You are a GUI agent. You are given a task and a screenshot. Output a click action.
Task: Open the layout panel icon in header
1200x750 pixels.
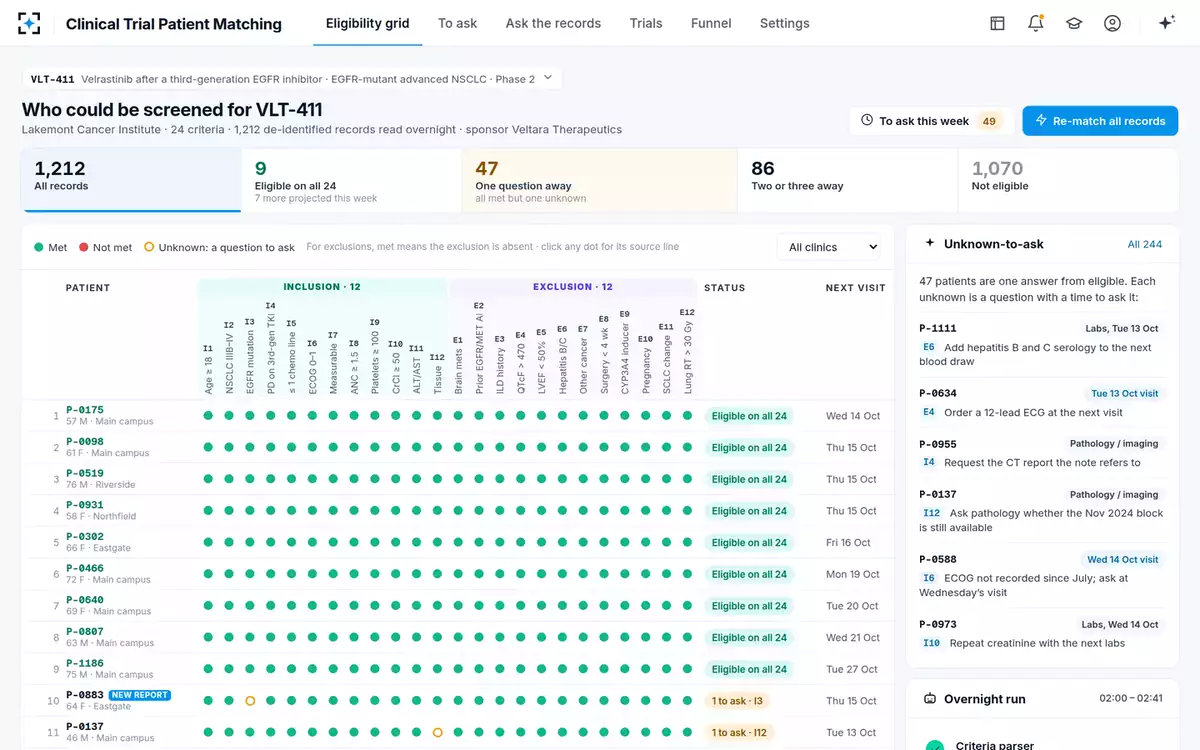point(997,23)
